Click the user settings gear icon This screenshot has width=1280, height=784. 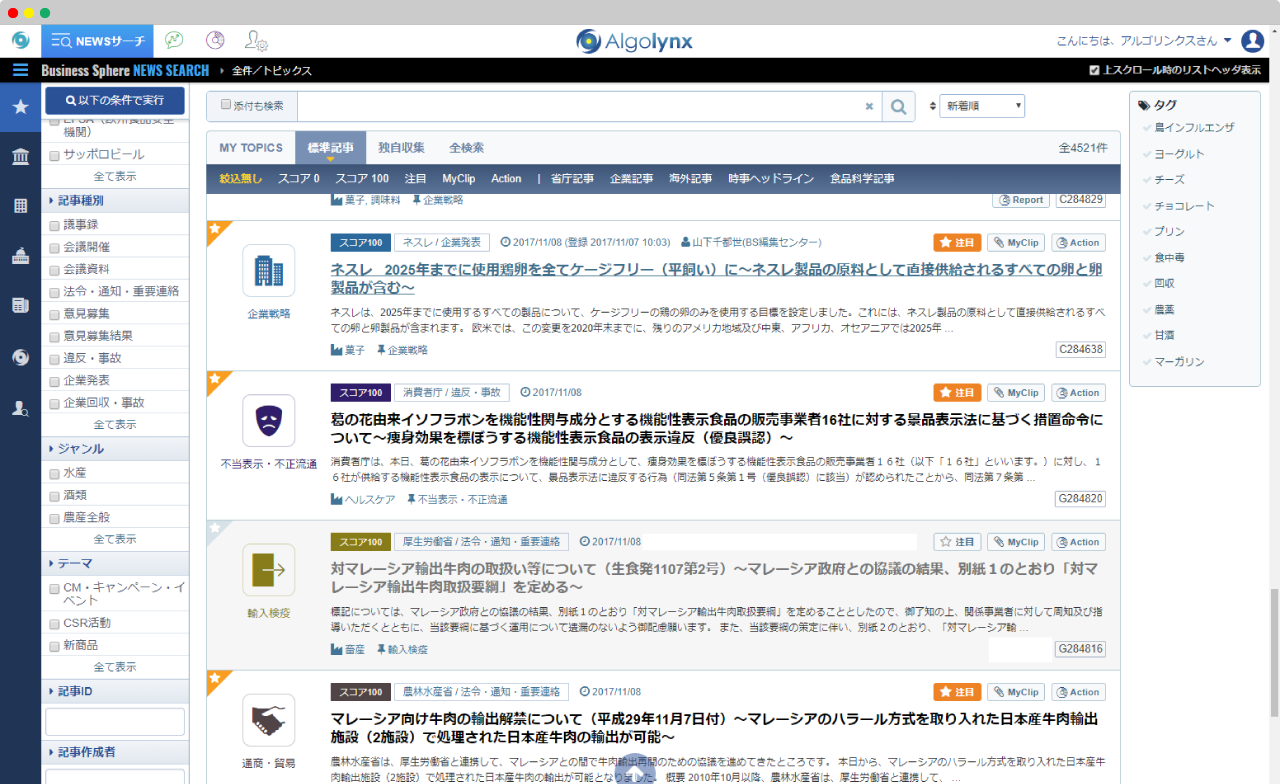[256, 41]
